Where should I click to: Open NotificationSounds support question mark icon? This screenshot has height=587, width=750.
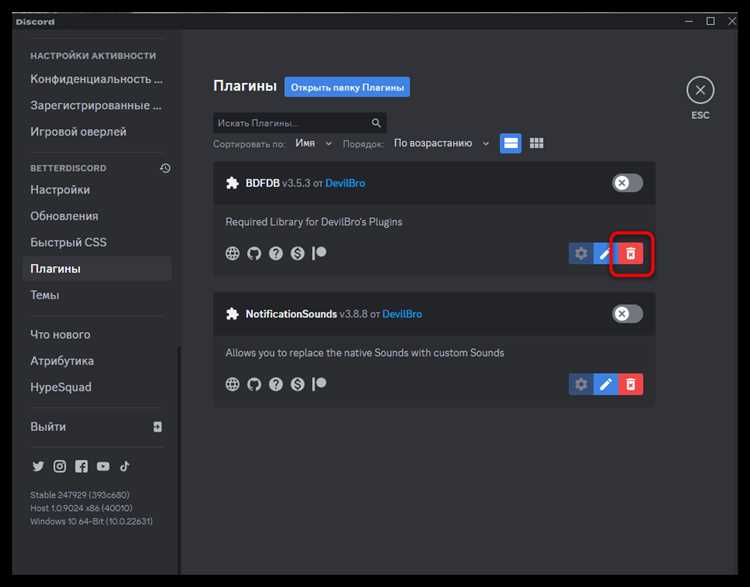pos(276,384)
